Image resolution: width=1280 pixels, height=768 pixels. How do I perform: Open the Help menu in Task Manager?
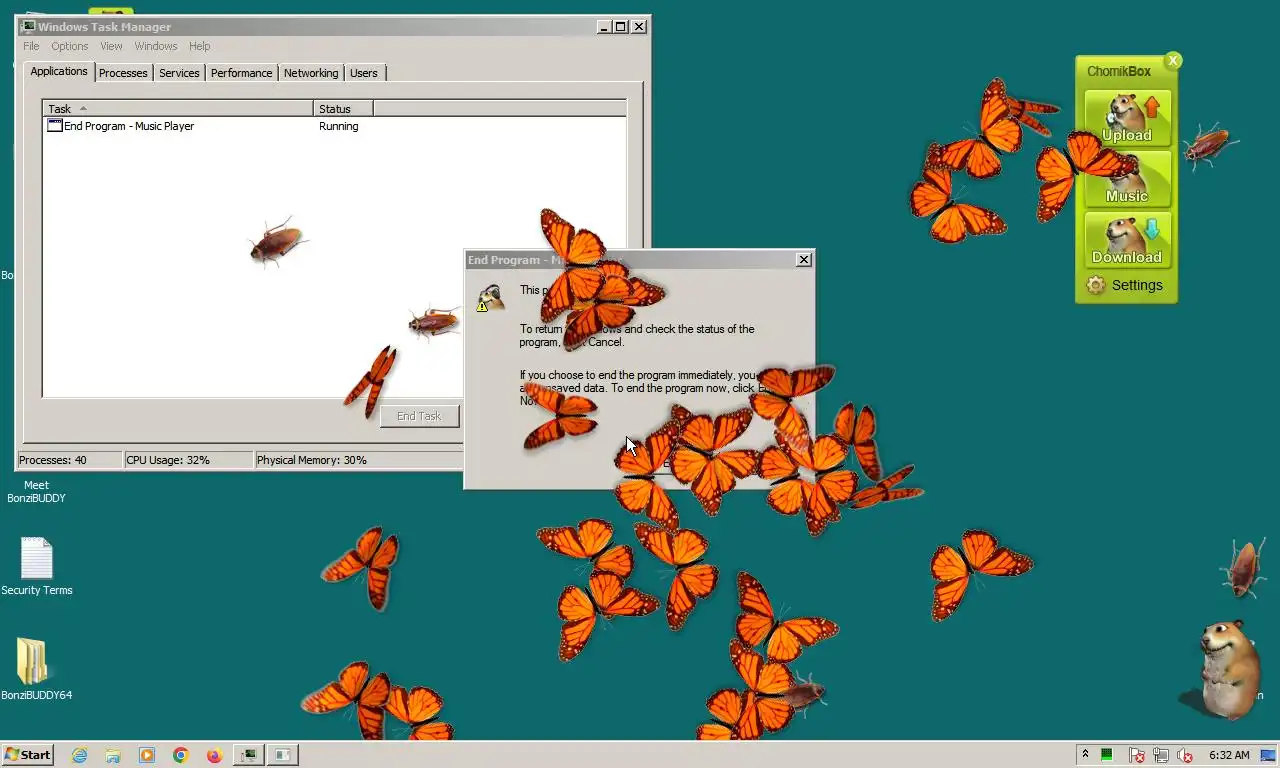tap(200, 46)
